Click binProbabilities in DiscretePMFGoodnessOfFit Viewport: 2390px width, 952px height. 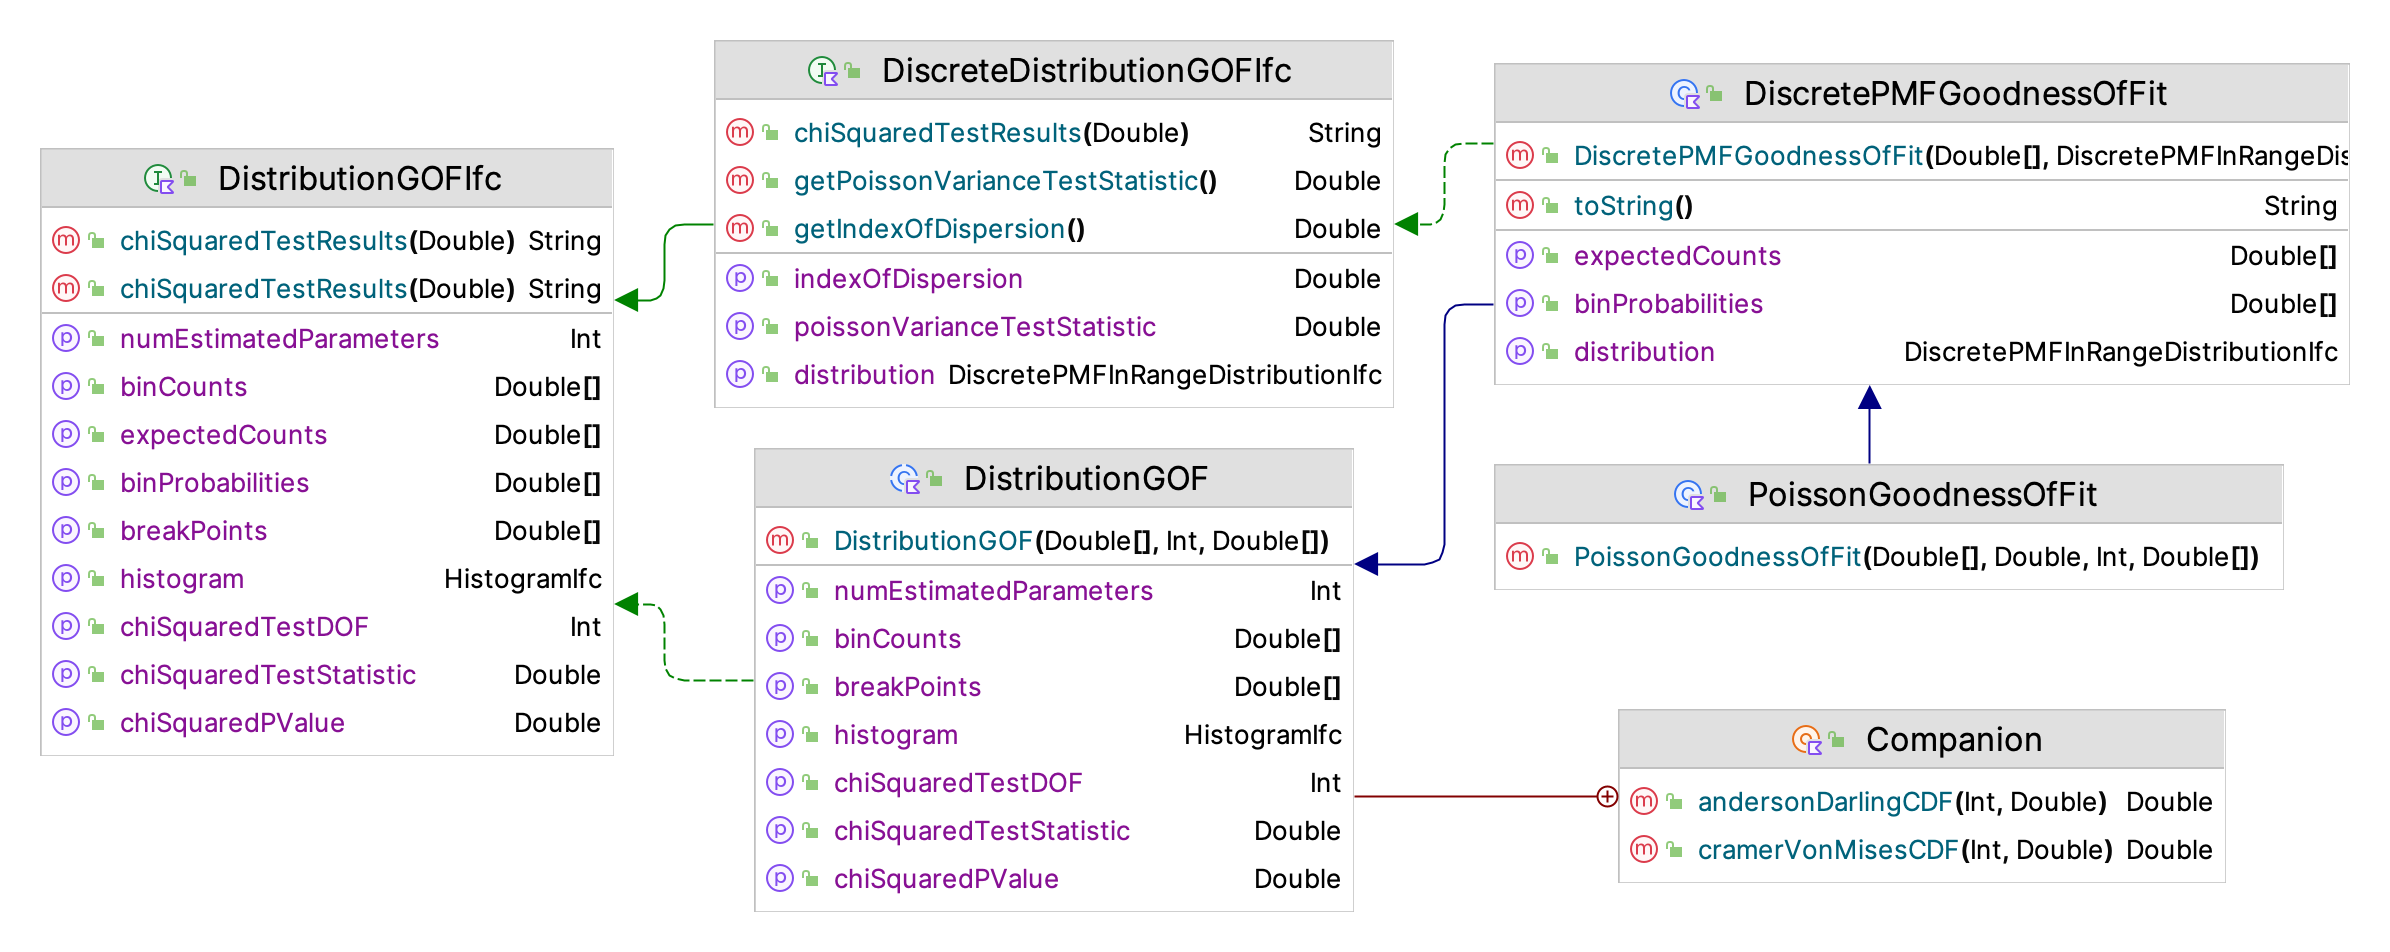(1668, 304)
